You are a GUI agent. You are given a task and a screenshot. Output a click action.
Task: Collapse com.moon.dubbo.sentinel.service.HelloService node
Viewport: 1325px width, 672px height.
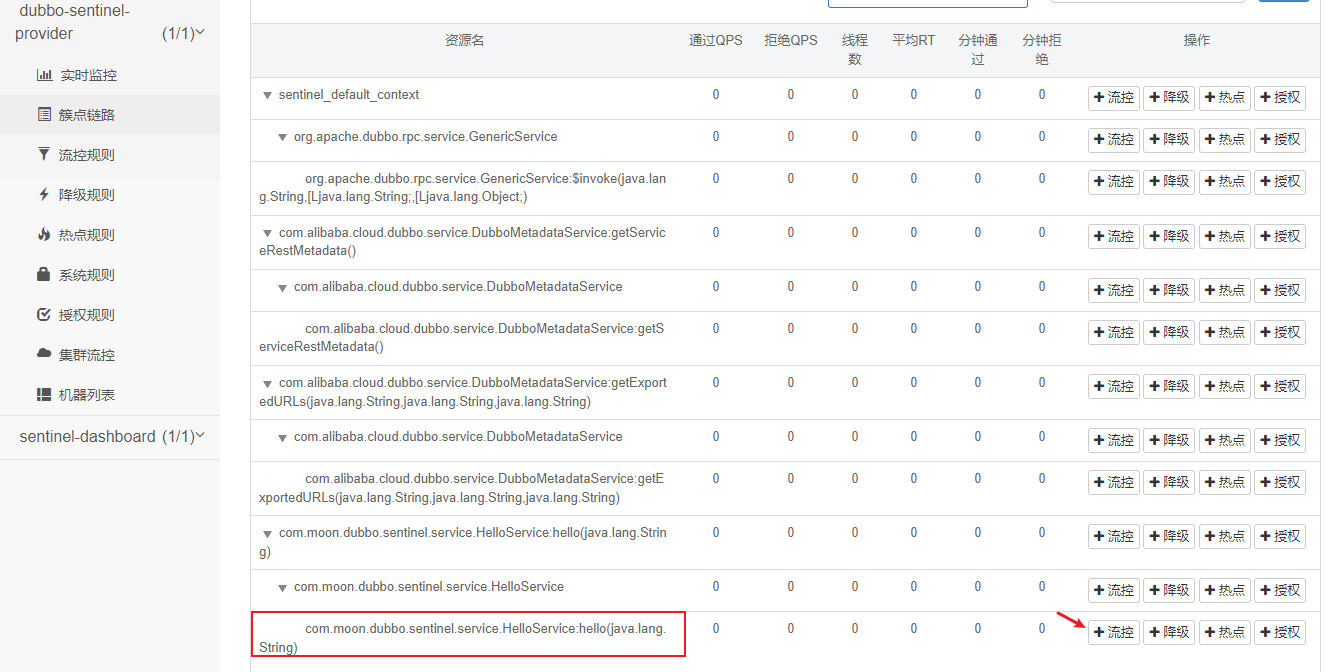282,587
